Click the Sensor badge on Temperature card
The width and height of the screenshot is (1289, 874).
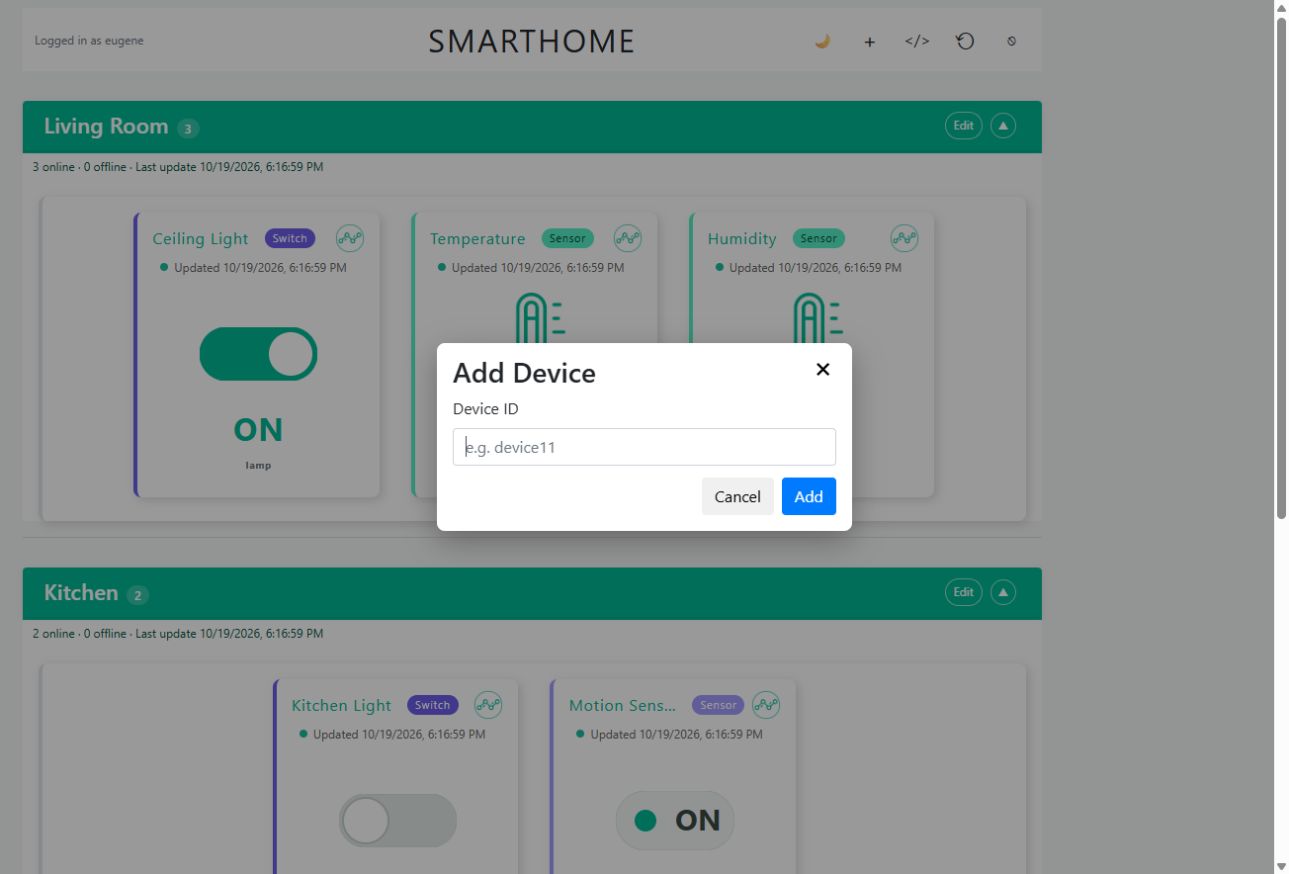568,238
